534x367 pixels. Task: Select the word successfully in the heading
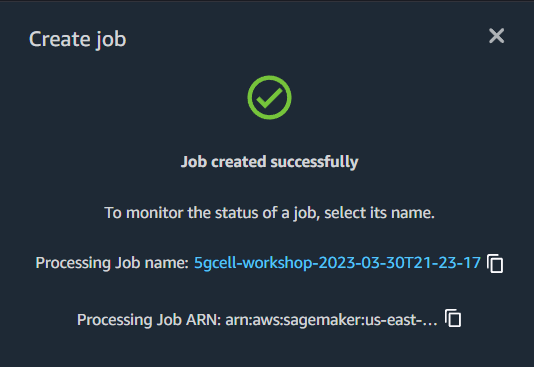coord(314,162)
